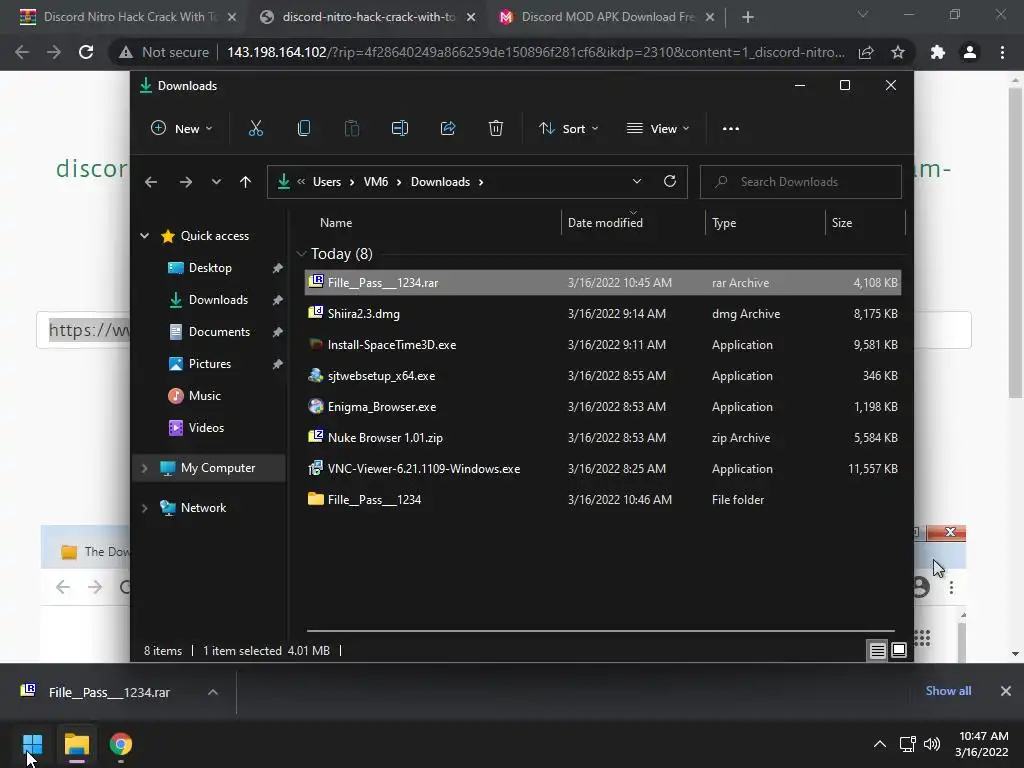The image size is (1024, 768).
Task: Click the Copy icon in Explorer toolbar
Action: pyautogui.click(x=304, y=129)
